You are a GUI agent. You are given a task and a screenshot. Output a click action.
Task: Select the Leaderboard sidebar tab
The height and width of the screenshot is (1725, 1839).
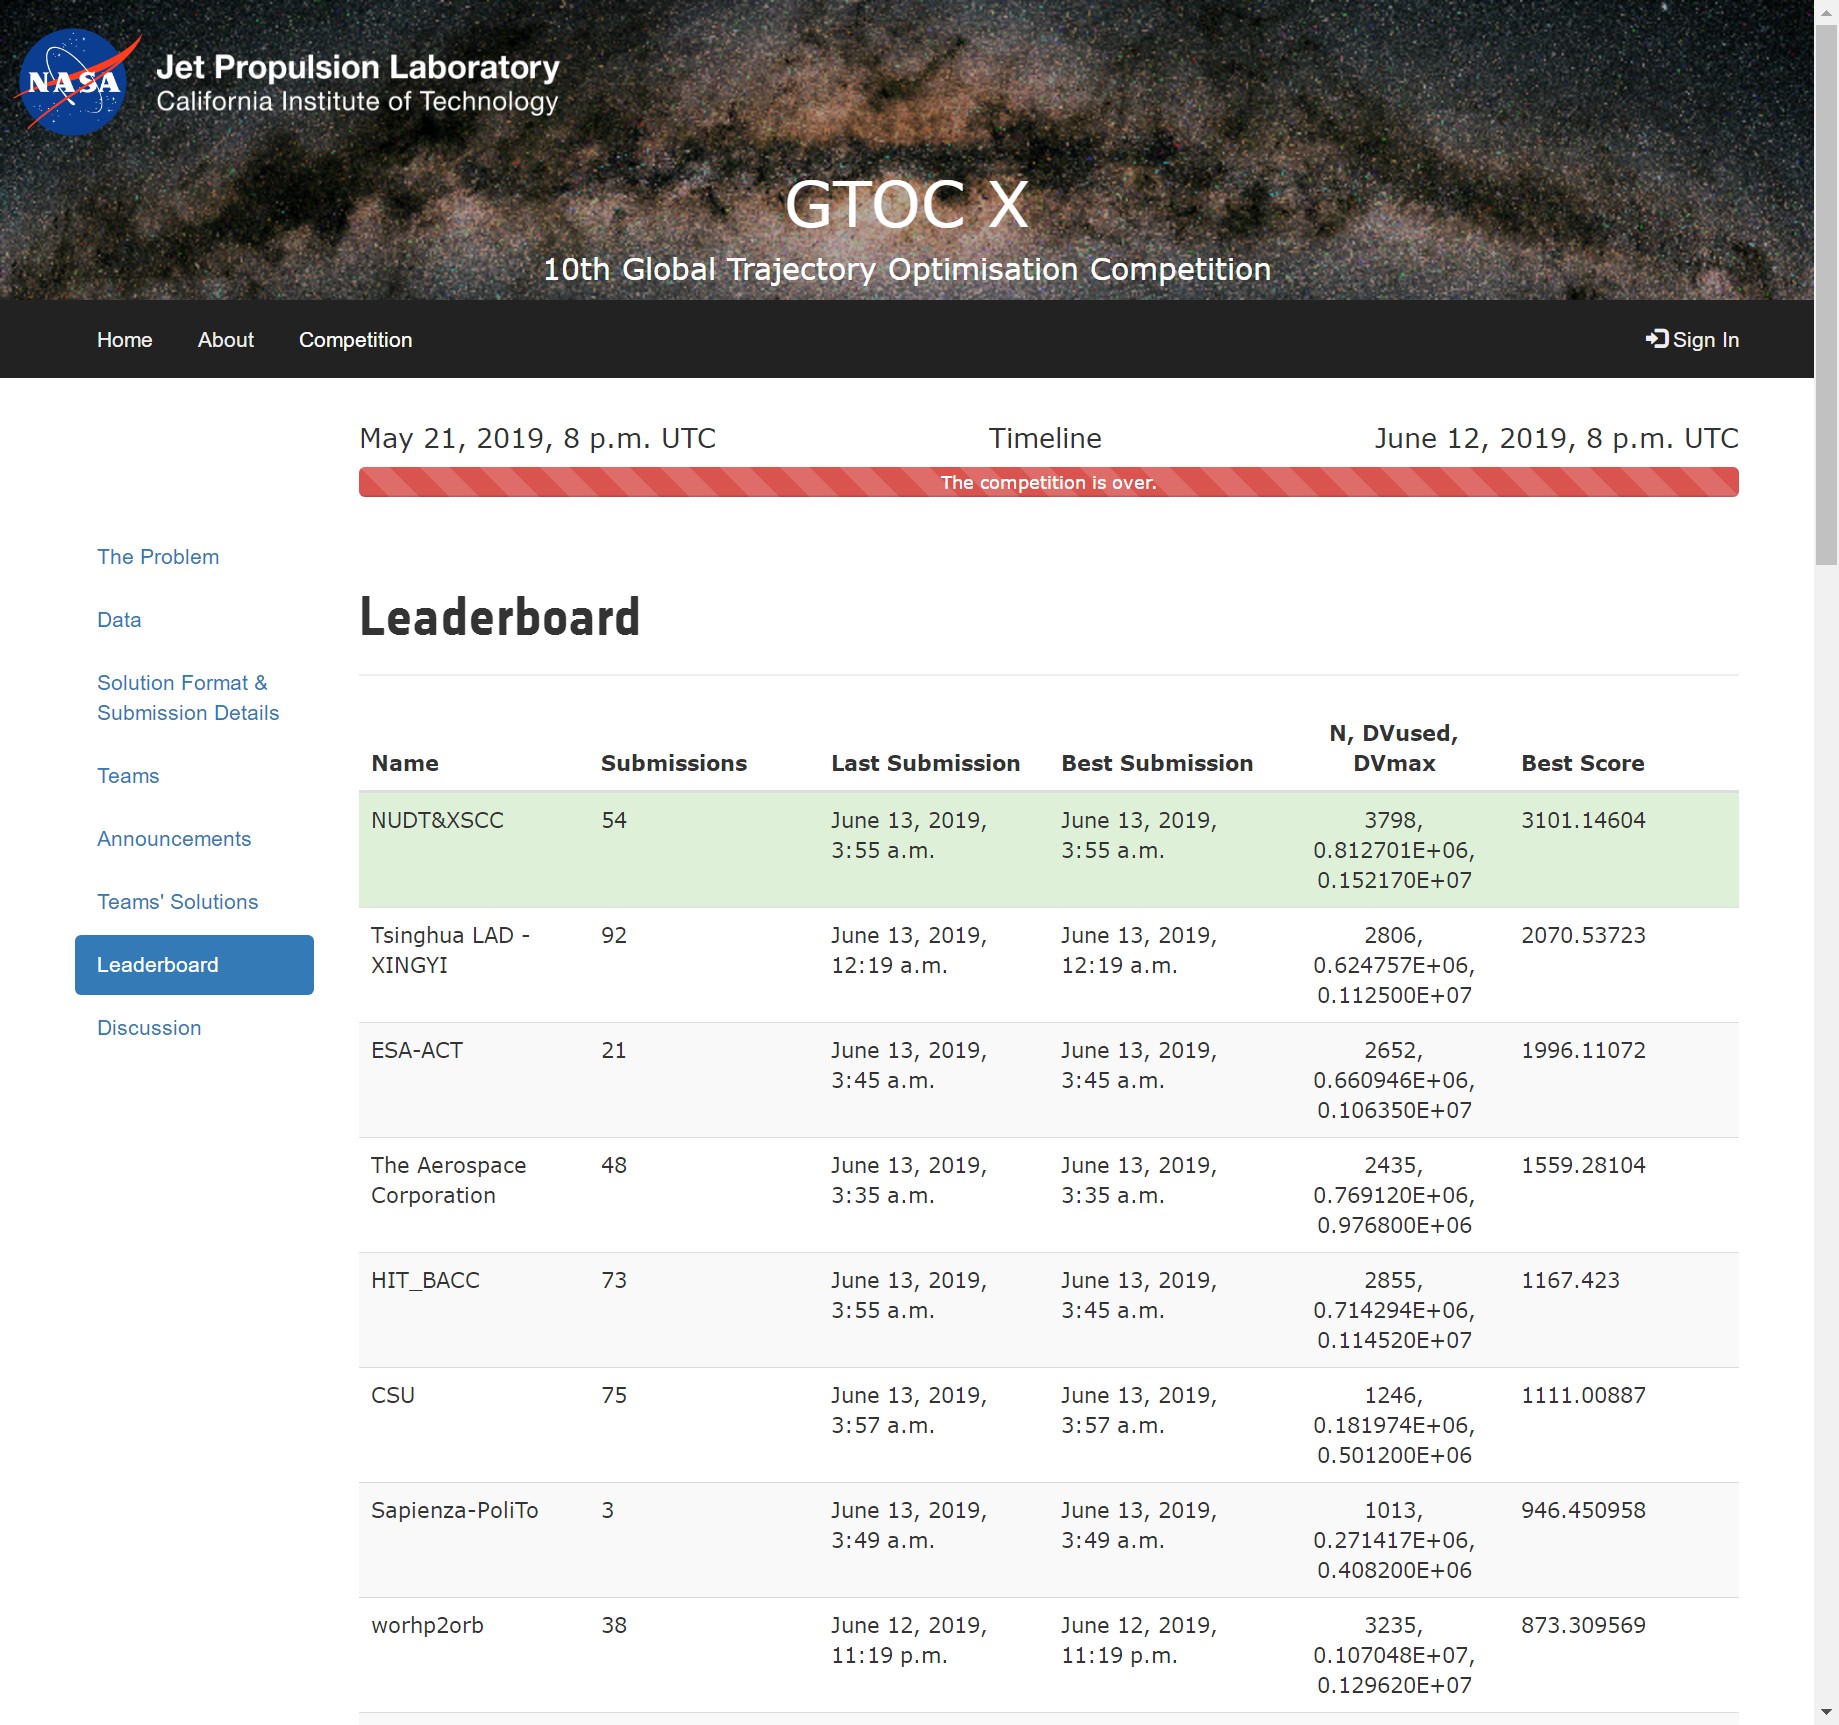click(x=194, y=965)
